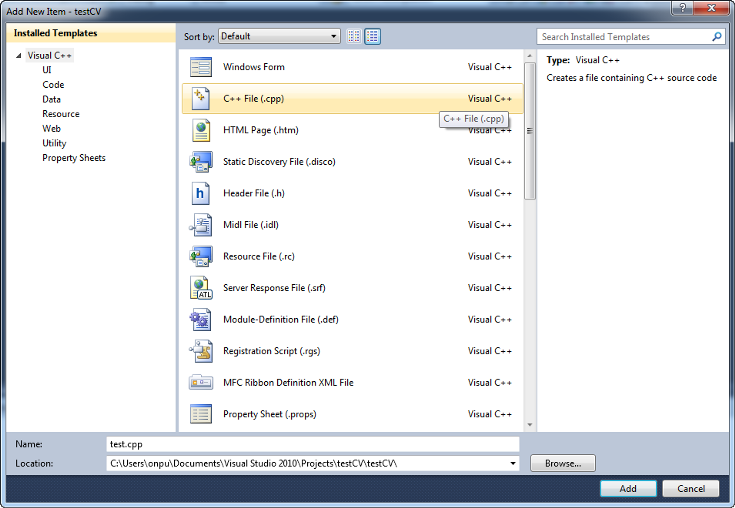The height and width of the screenshot is (508, 735).
Task: Click 'Static Discovery File (.disco)' text
Action: click(x=279, y=162)
